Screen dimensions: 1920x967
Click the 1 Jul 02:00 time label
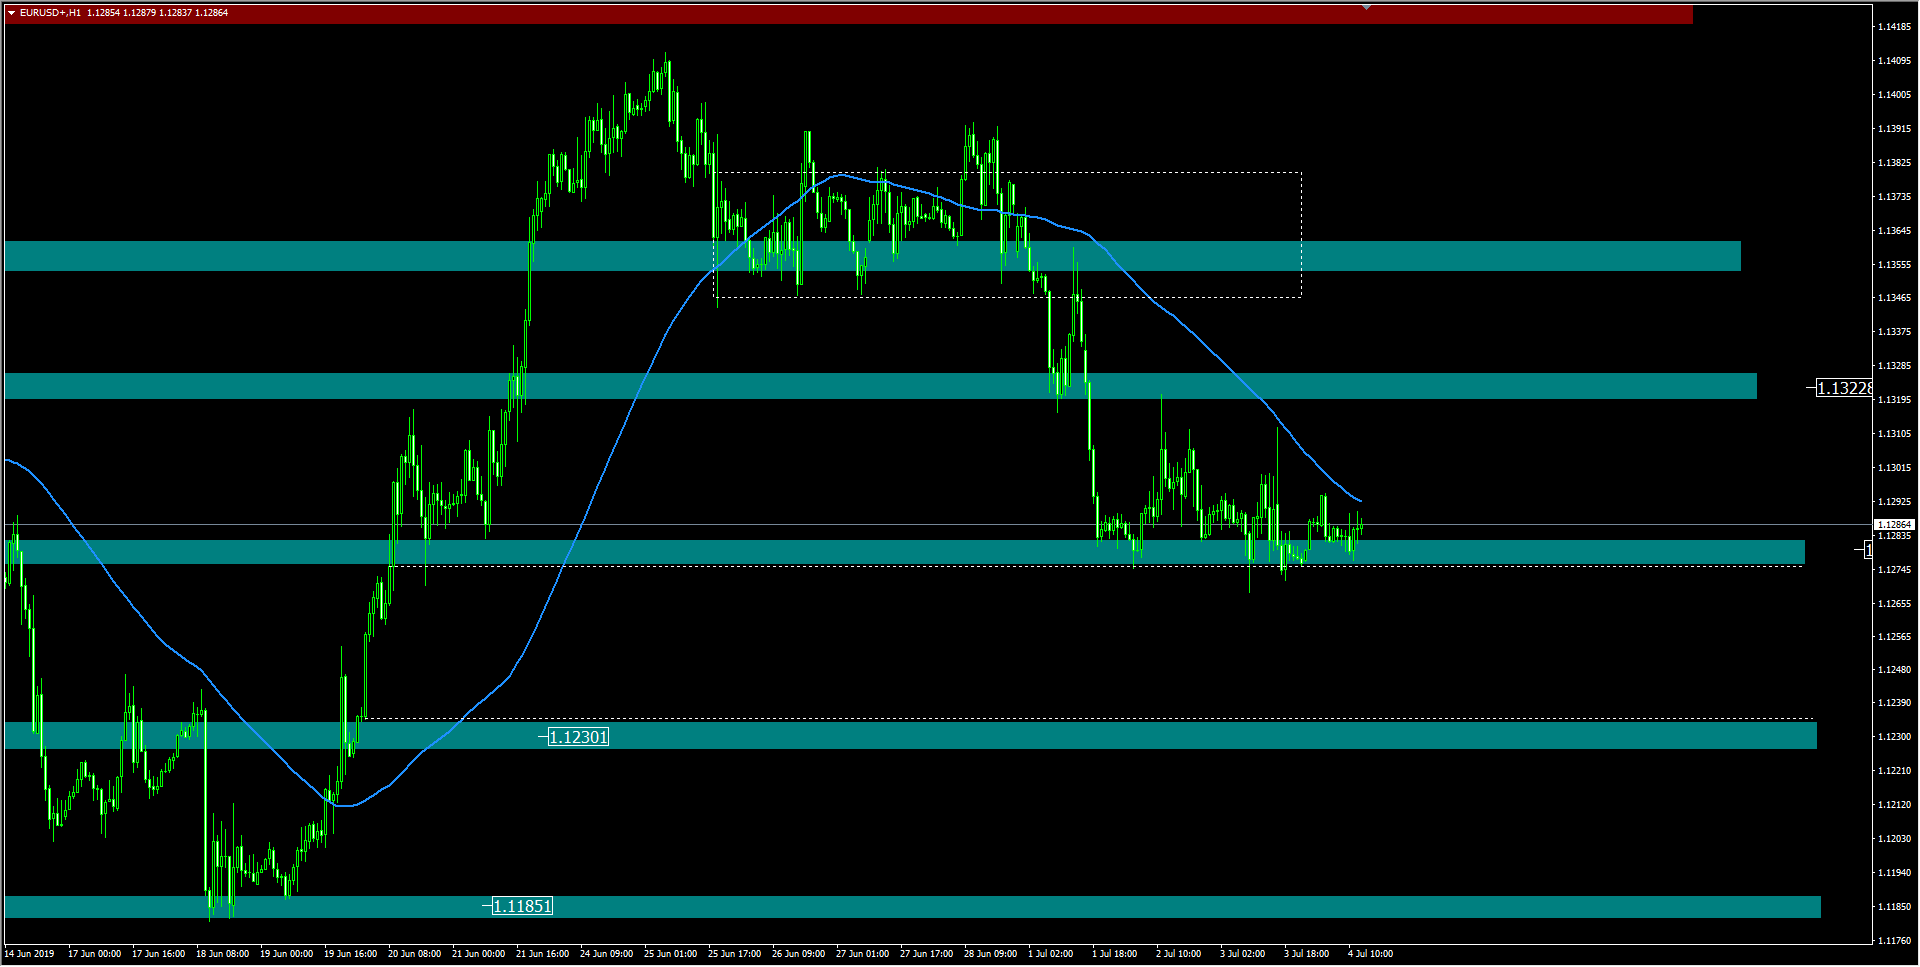tap(1050, 954)
